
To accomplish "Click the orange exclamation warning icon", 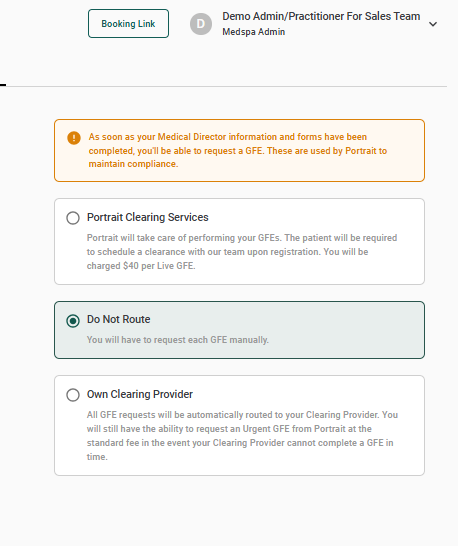I will point(74,138).
